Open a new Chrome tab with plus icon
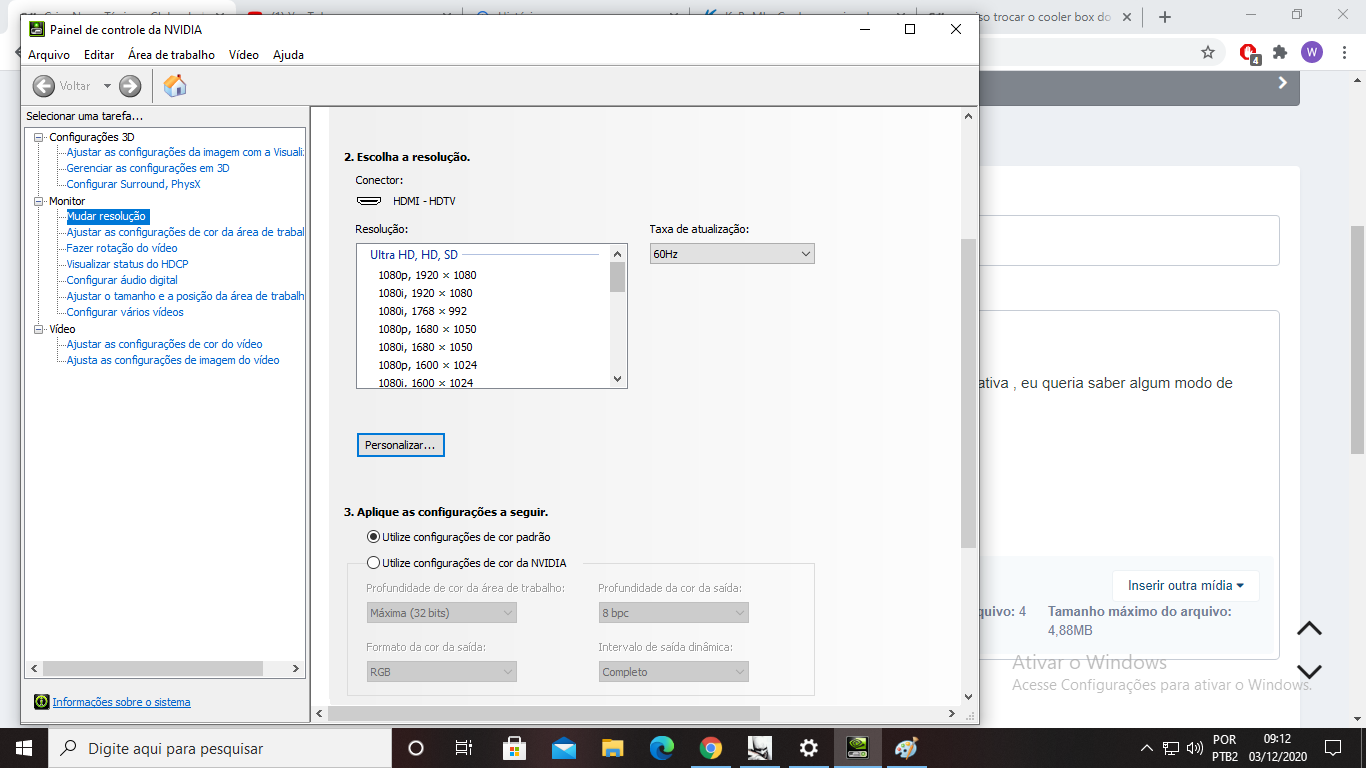This screenshot has width=1370, height=770. pos(1164,17)
